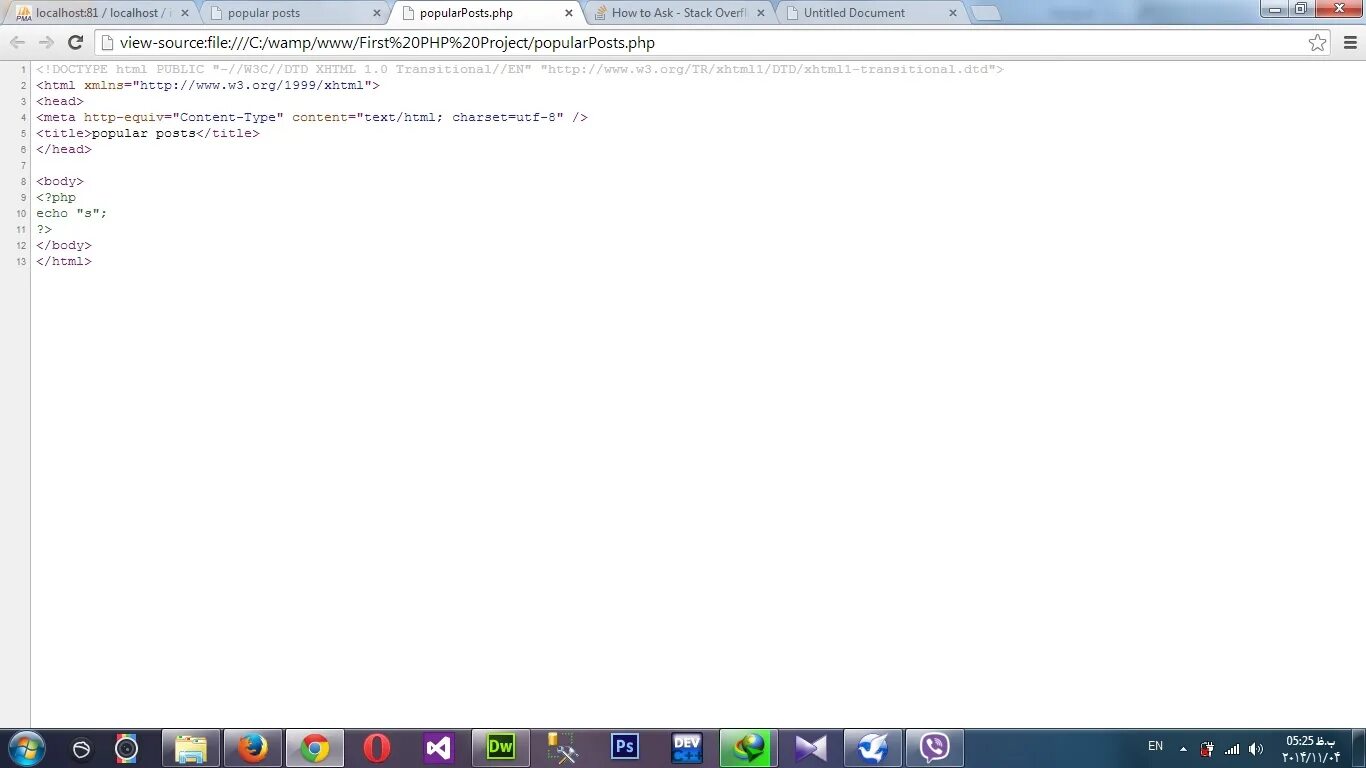This screenshot has width=1366, height=768.
Task: Open the camera-lens taskbar icon
Action: point(126,748)
